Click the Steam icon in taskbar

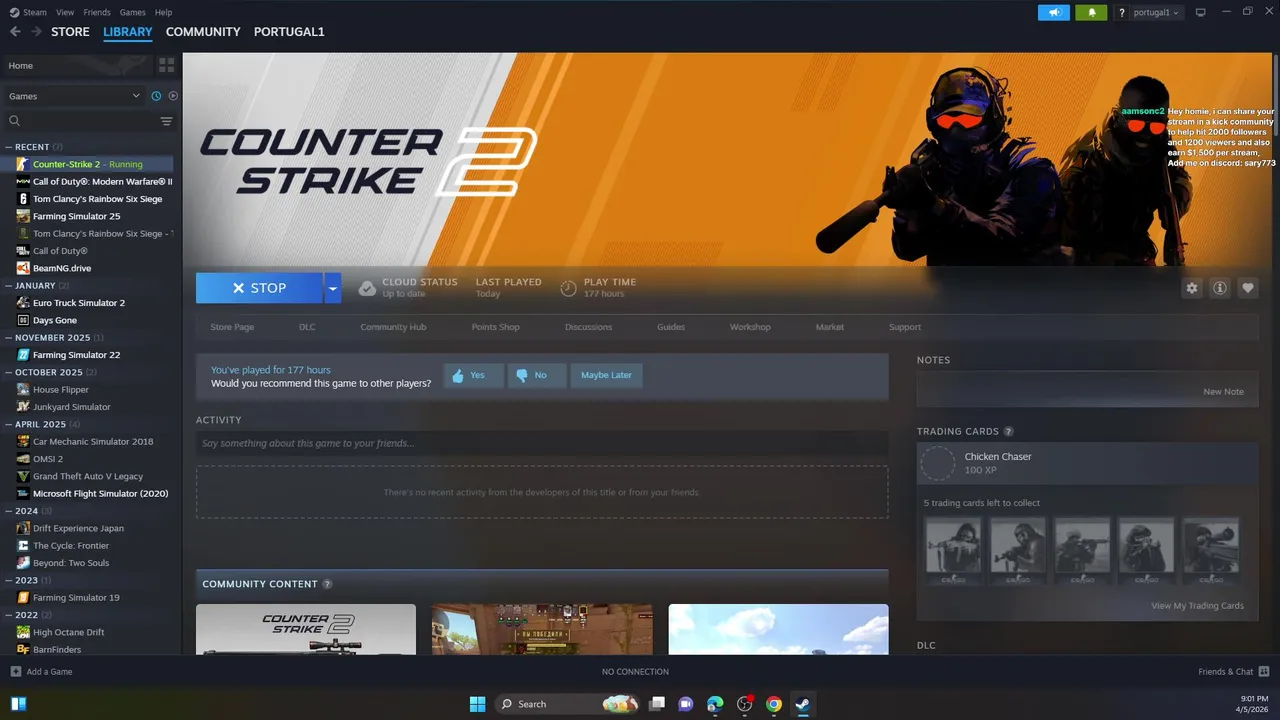802,704
